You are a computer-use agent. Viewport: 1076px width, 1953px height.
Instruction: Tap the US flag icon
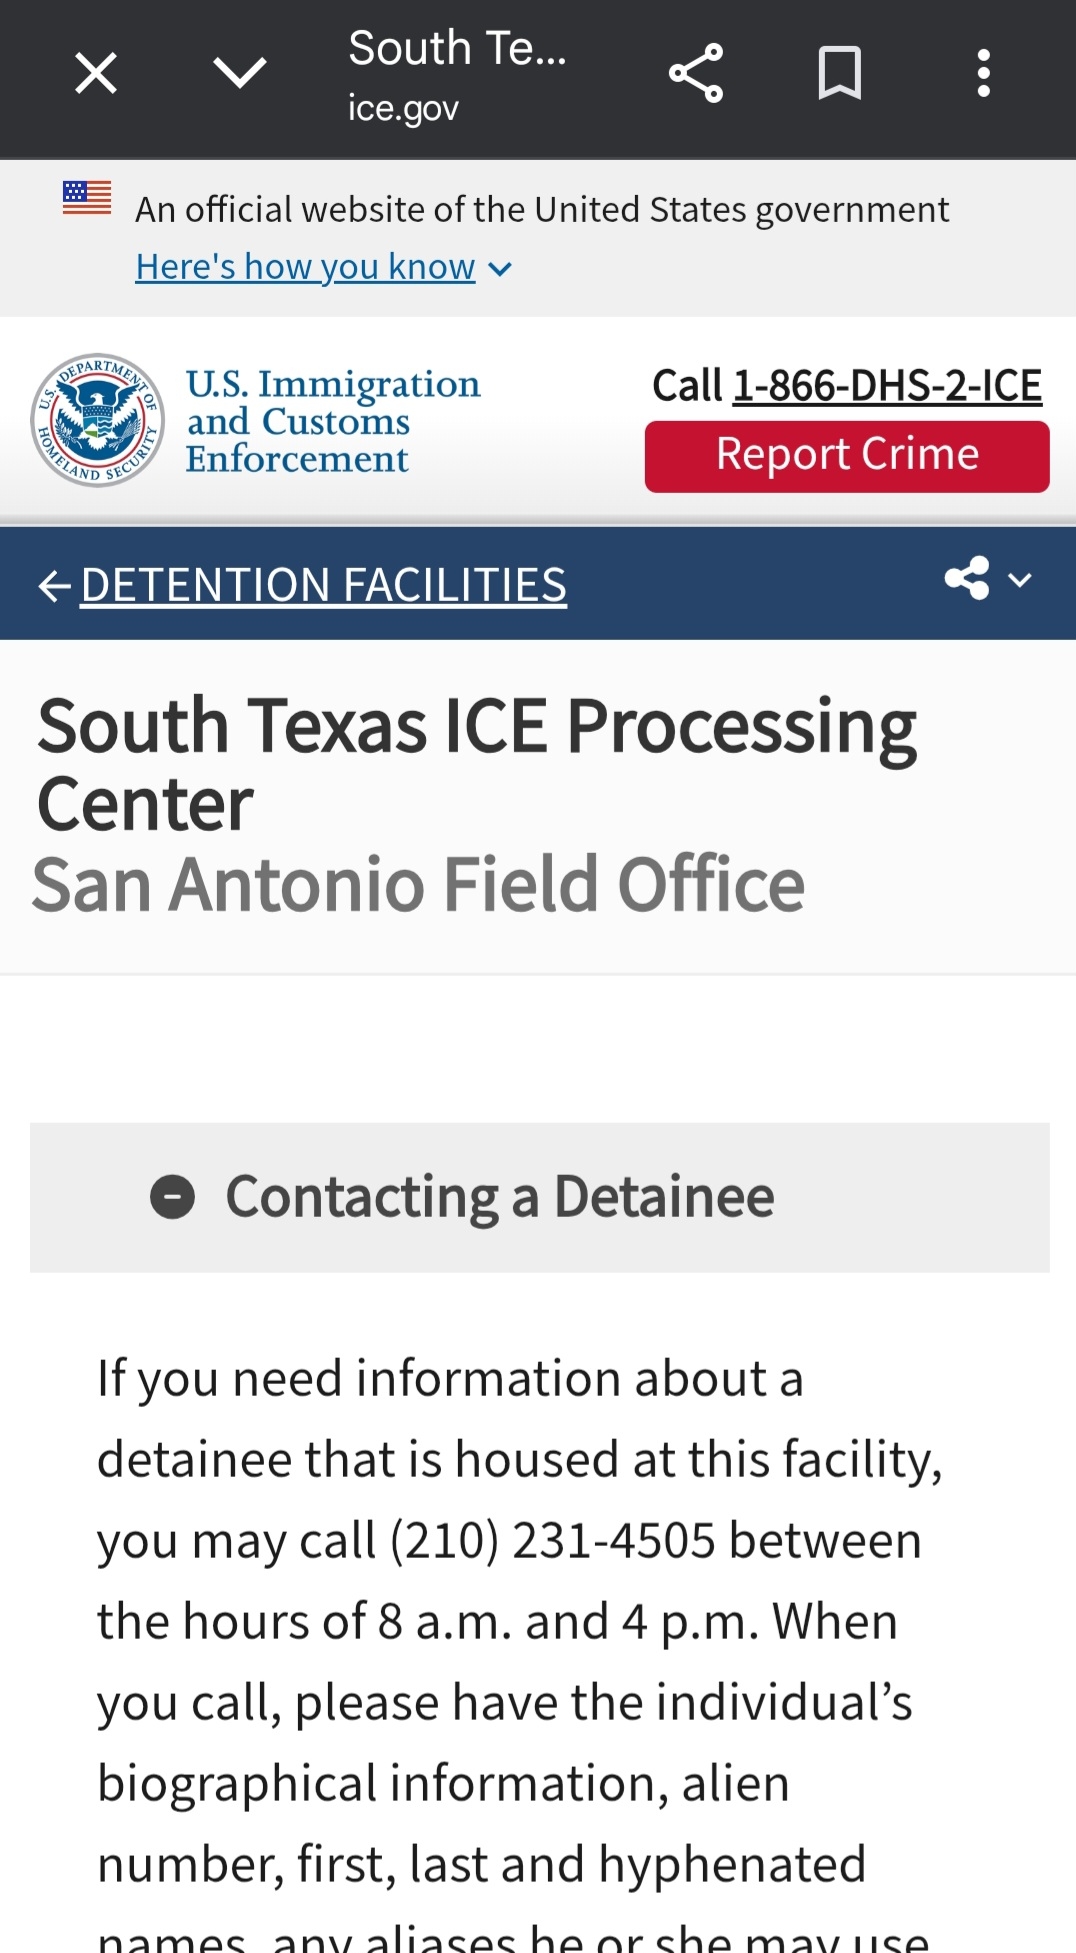(87, 197)
